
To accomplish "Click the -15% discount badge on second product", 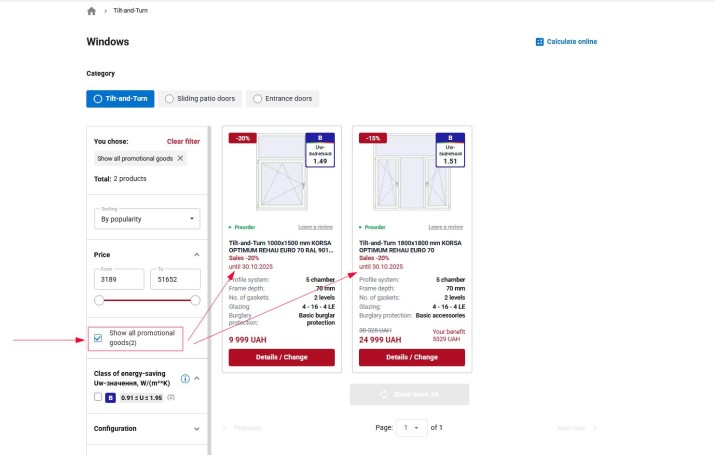I will tap(373, 138).
